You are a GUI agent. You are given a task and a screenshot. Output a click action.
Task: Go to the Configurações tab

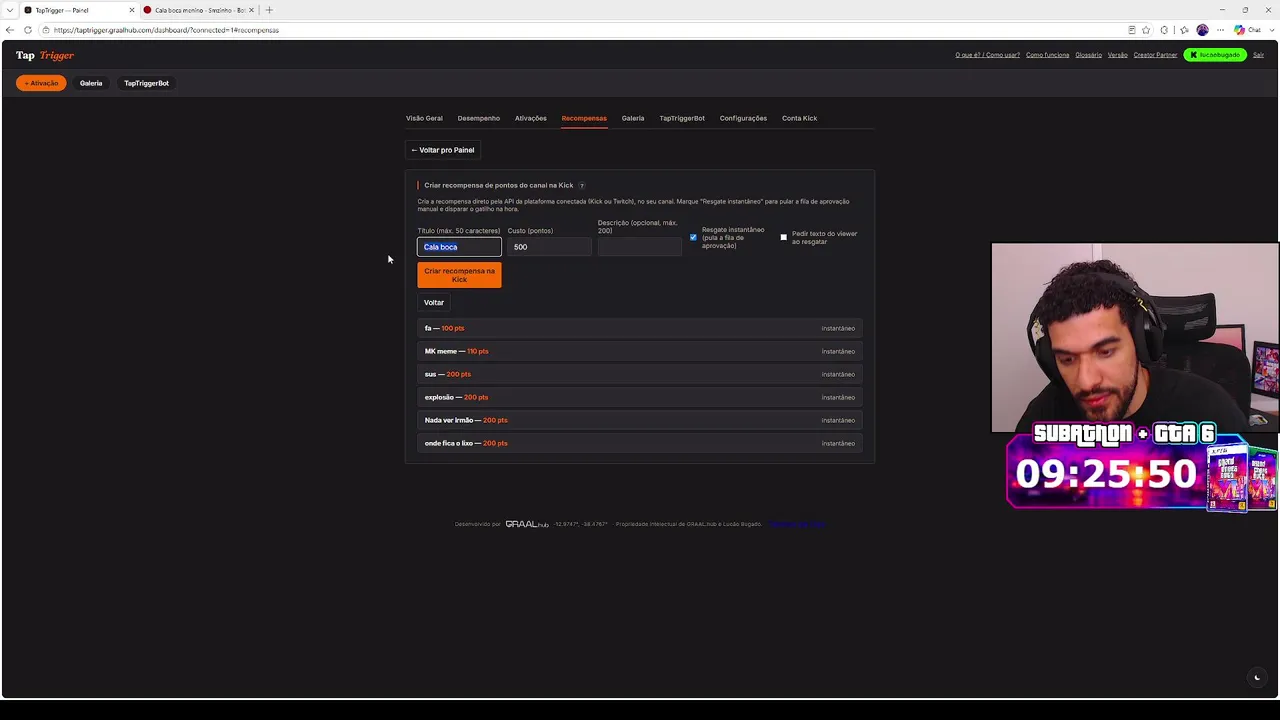(x=743, y=118)
